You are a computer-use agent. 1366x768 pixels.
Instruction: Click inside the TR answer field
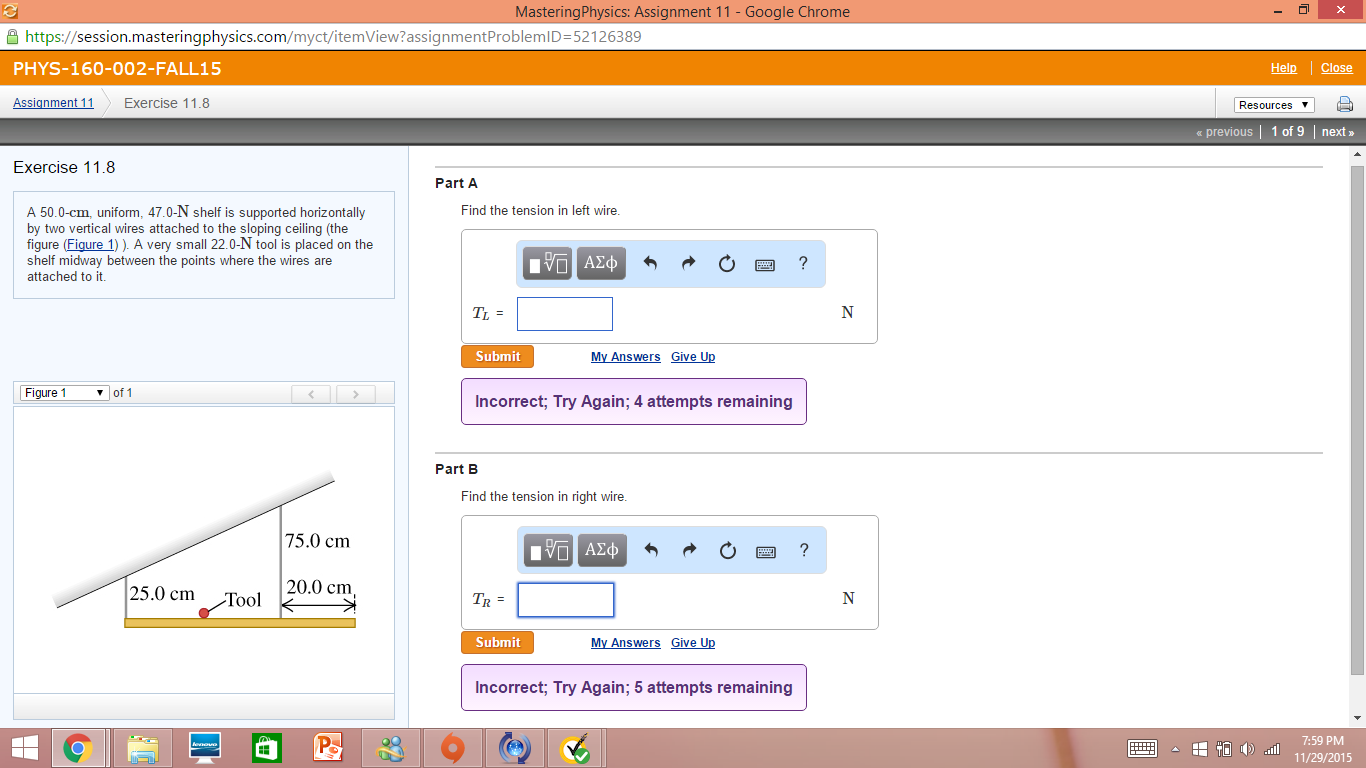pyautogui.click(x=565, y=599)
